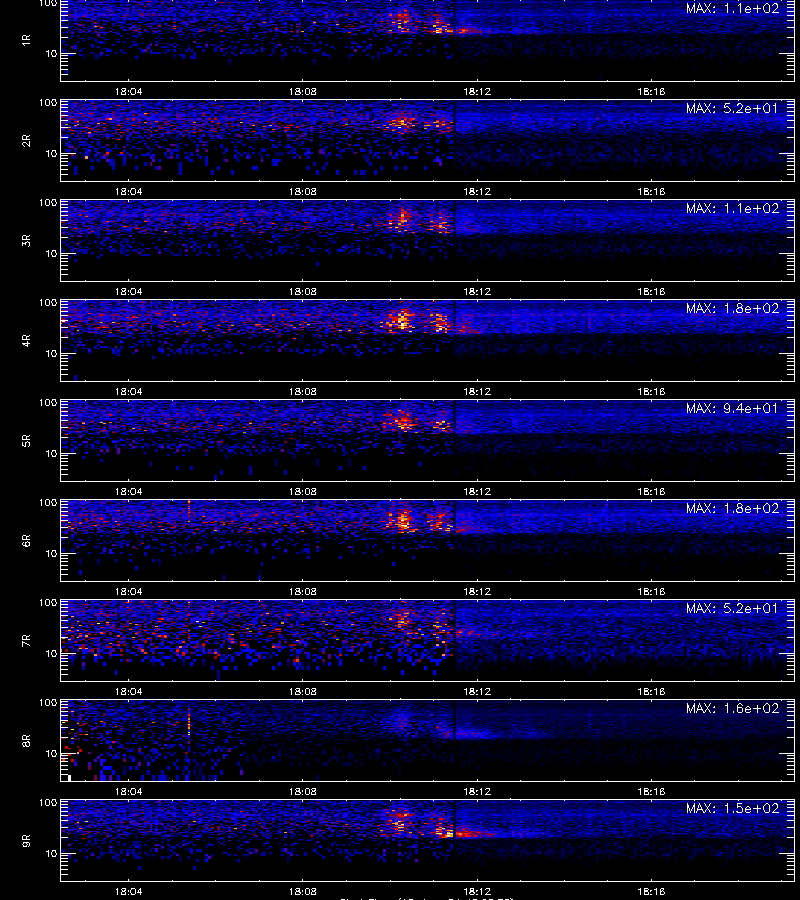Viewport: 800px width, 900px height.
Task: Click the 10 y-axis label of 4R panel
Action: tap(51, 354)
